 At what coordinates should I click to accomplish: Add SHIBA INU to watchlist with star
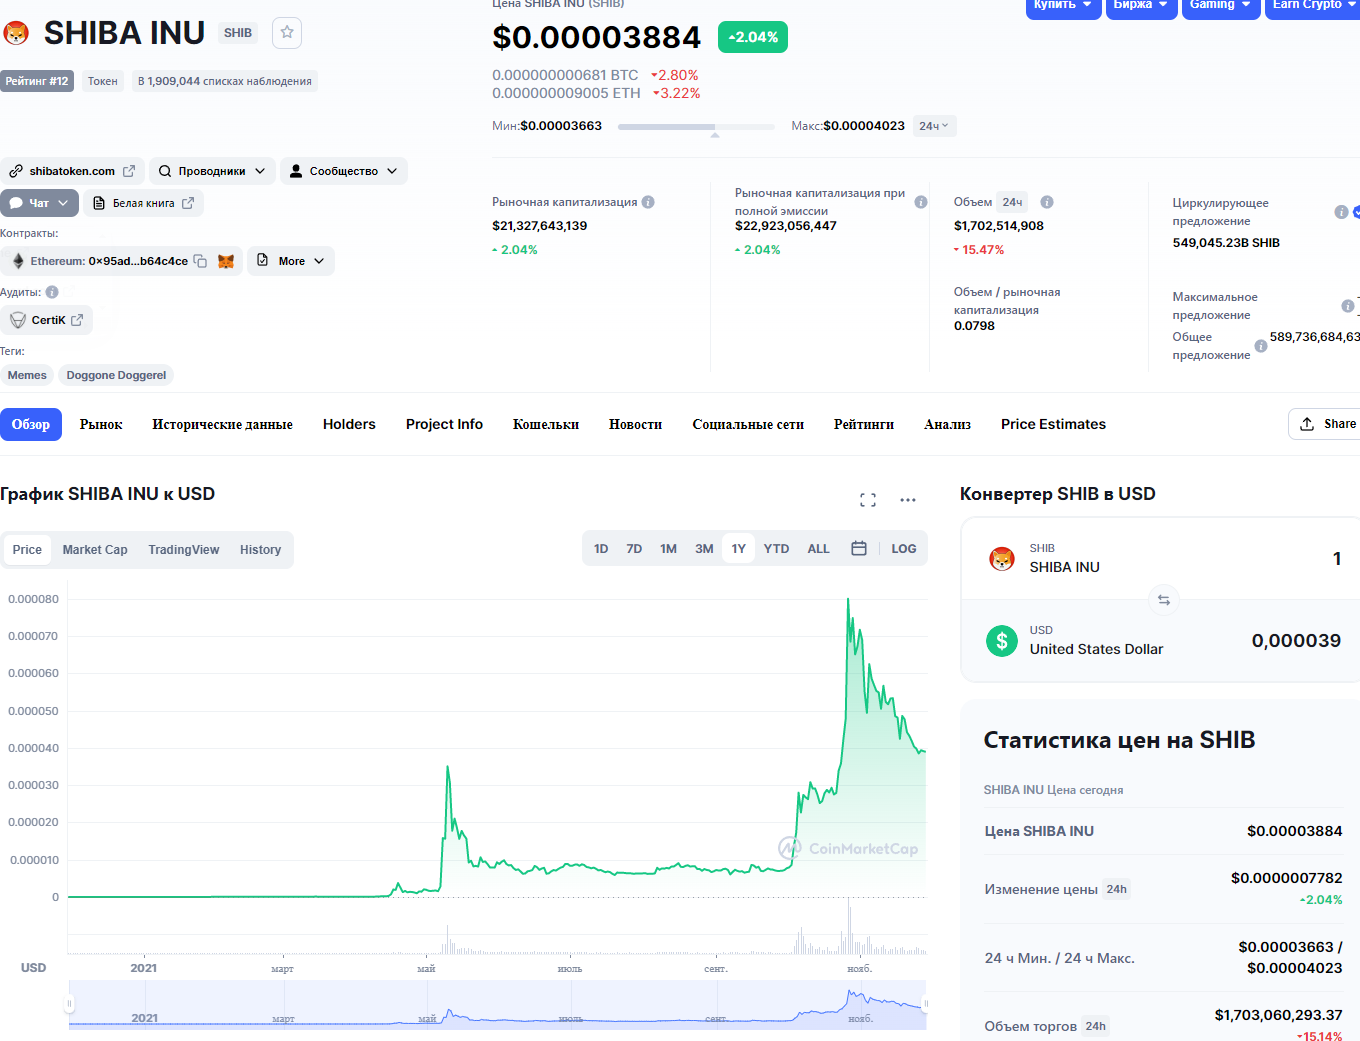(x=287, y=33)
